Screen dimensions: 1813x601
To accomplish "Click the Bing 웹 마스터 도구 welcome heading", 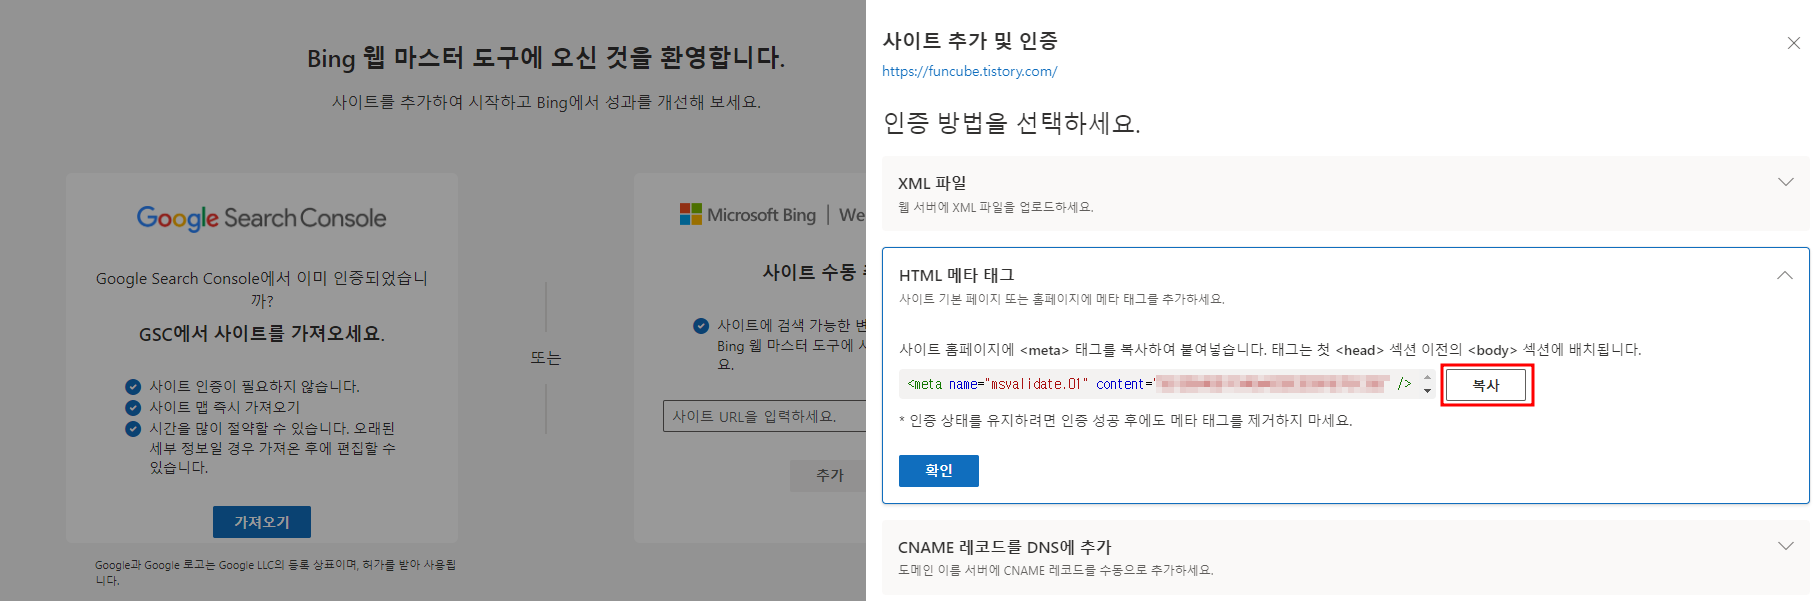I will click(546, 58).
